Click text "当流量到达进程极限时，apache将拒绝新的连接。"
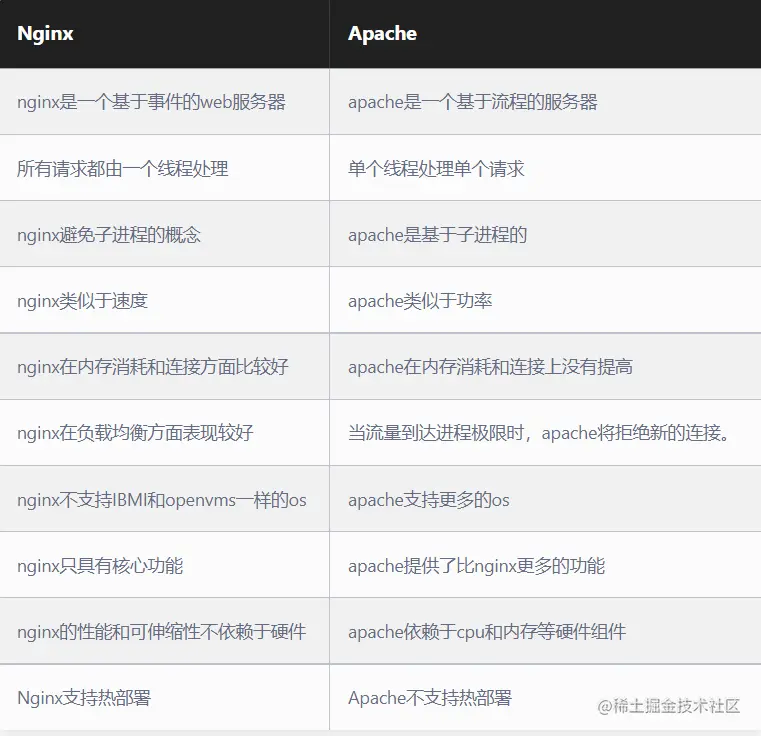Image resolution: width=761 pixels, height=736 pixels. [x=539, y=433]
